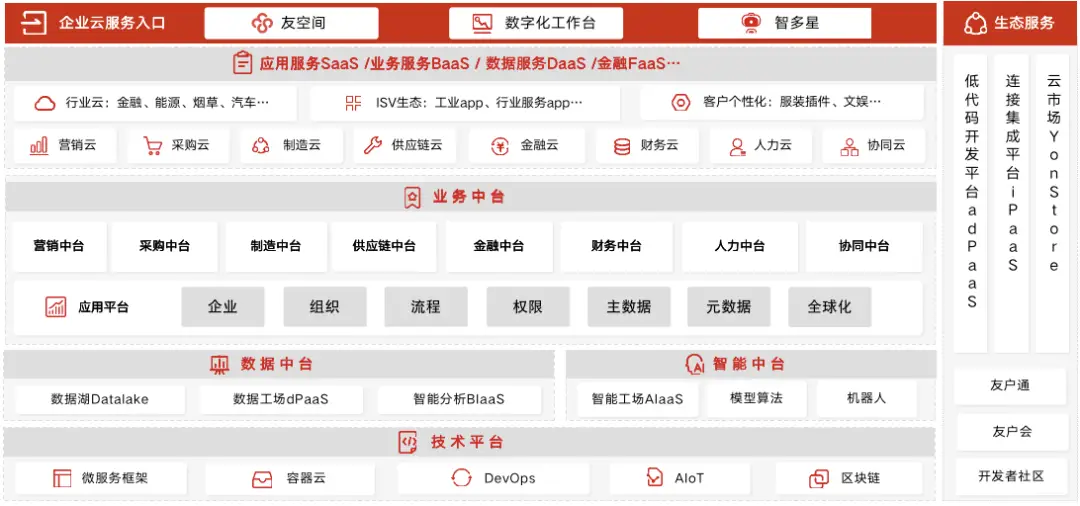Click the 业务中台 badge icon
Image resolution: width=1080 pixels, height=506 pixels.
click(x=412, y=198)
